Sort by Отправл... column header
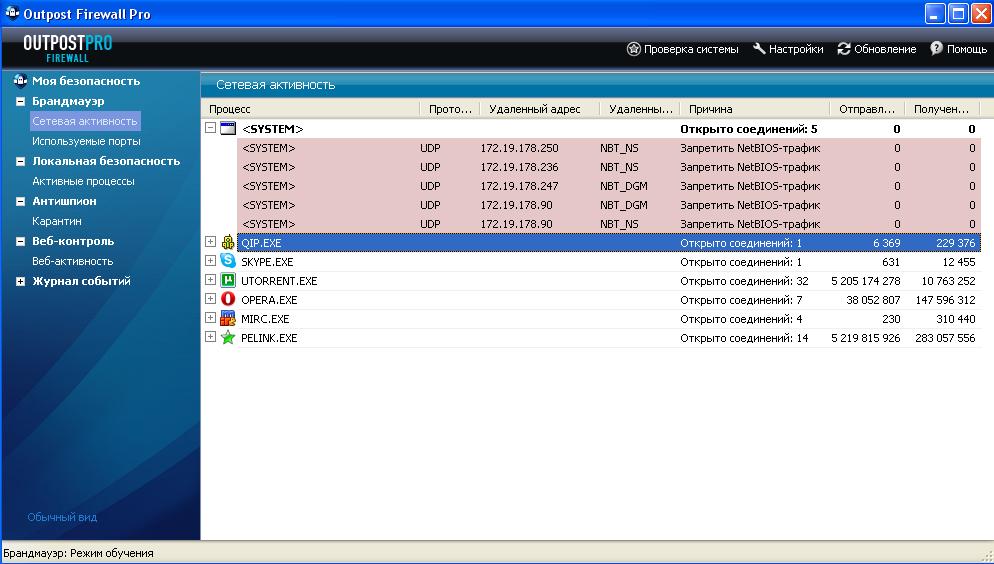Viewport: 994px width, 564px height. pyautogui.click(x=867, y=109)
